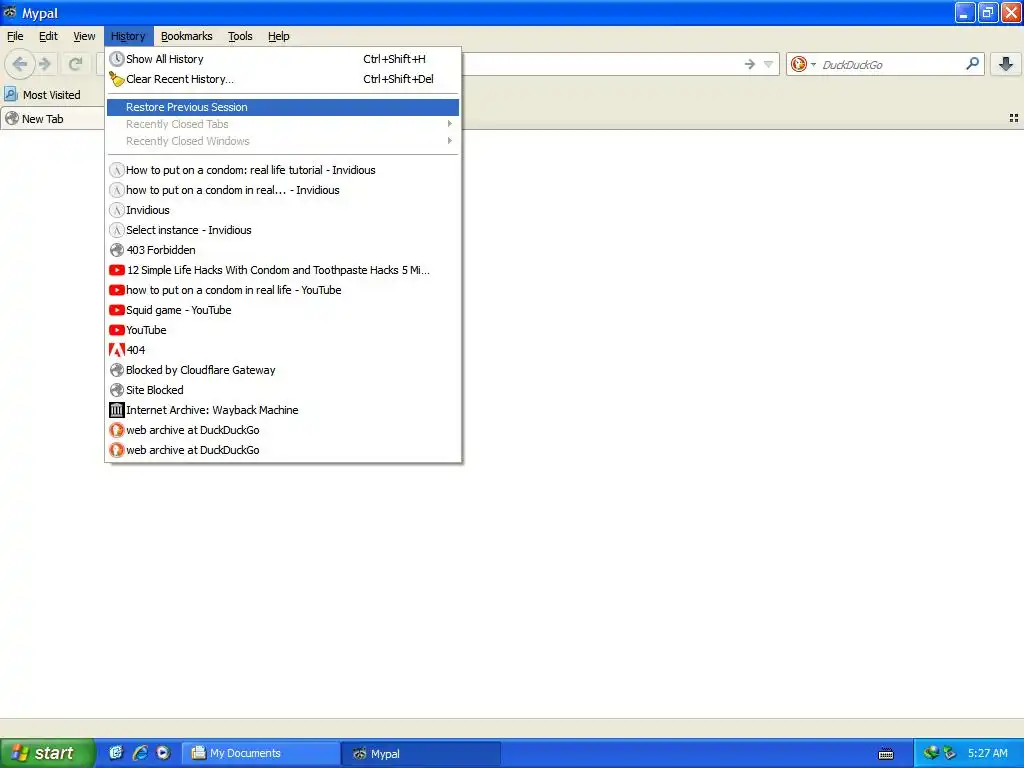This screenshot has height=768, width=1024.
Task: Open the View menu
Action: (x=84, y=36)
